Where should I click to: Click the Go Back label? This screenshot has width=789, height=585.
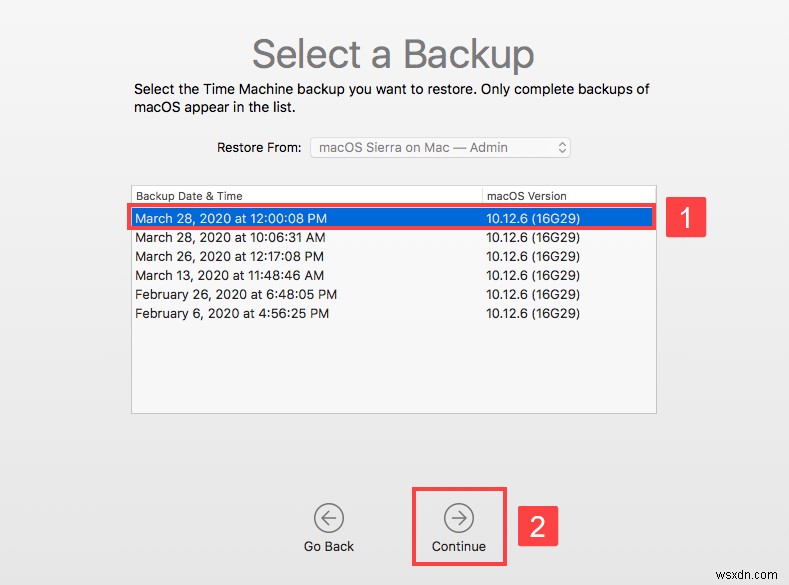click(329, 546)
